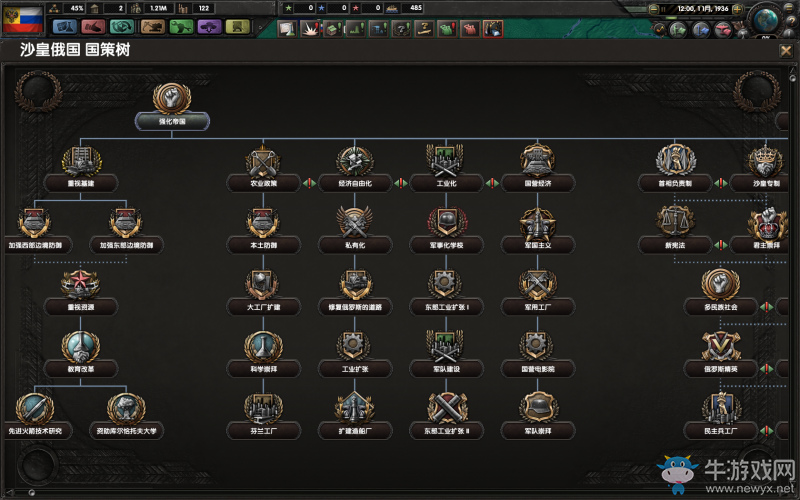The height and width of the screenshot is (500, 800).
Task: Open the purple parachute Recruit tab
Action: (x=209, y=27)
